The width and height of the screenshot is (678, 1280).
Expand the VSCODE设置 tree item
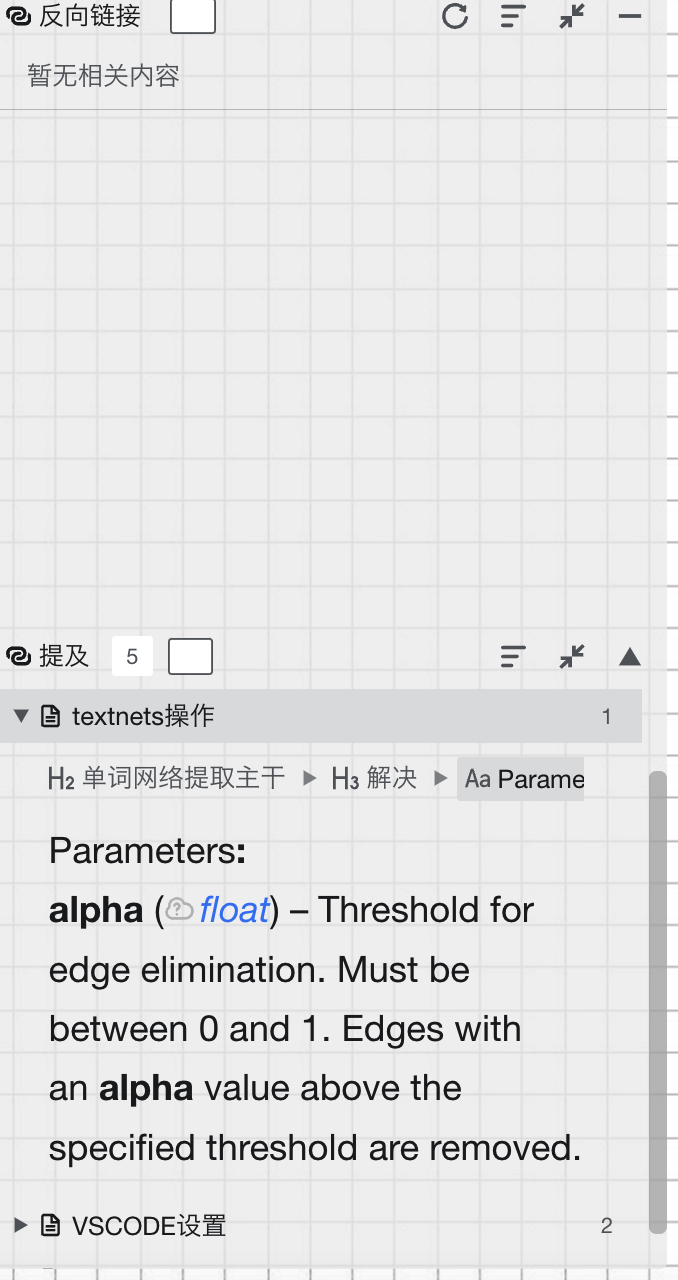pos(20,1225)
